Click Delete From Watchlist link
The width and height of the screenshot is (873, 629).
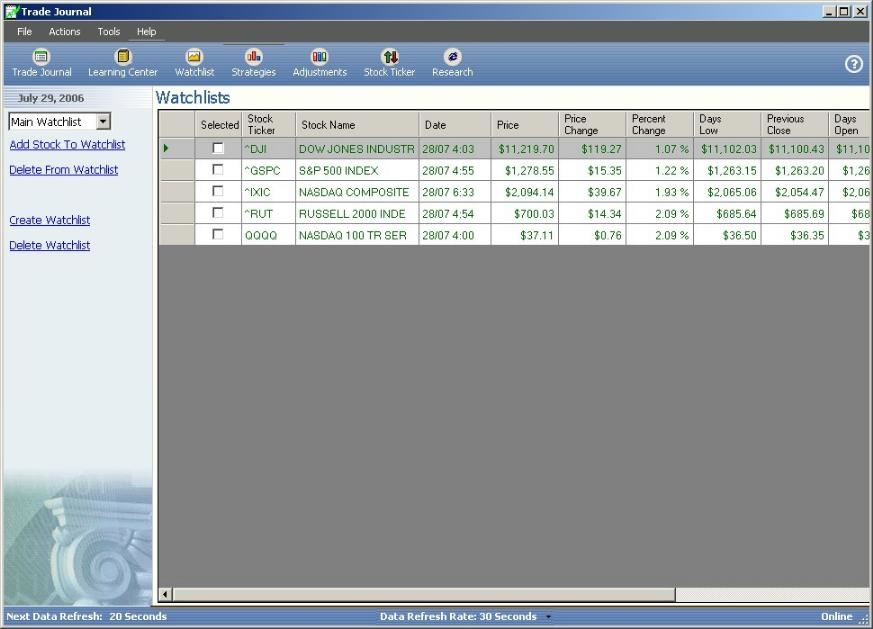[63, 170]
